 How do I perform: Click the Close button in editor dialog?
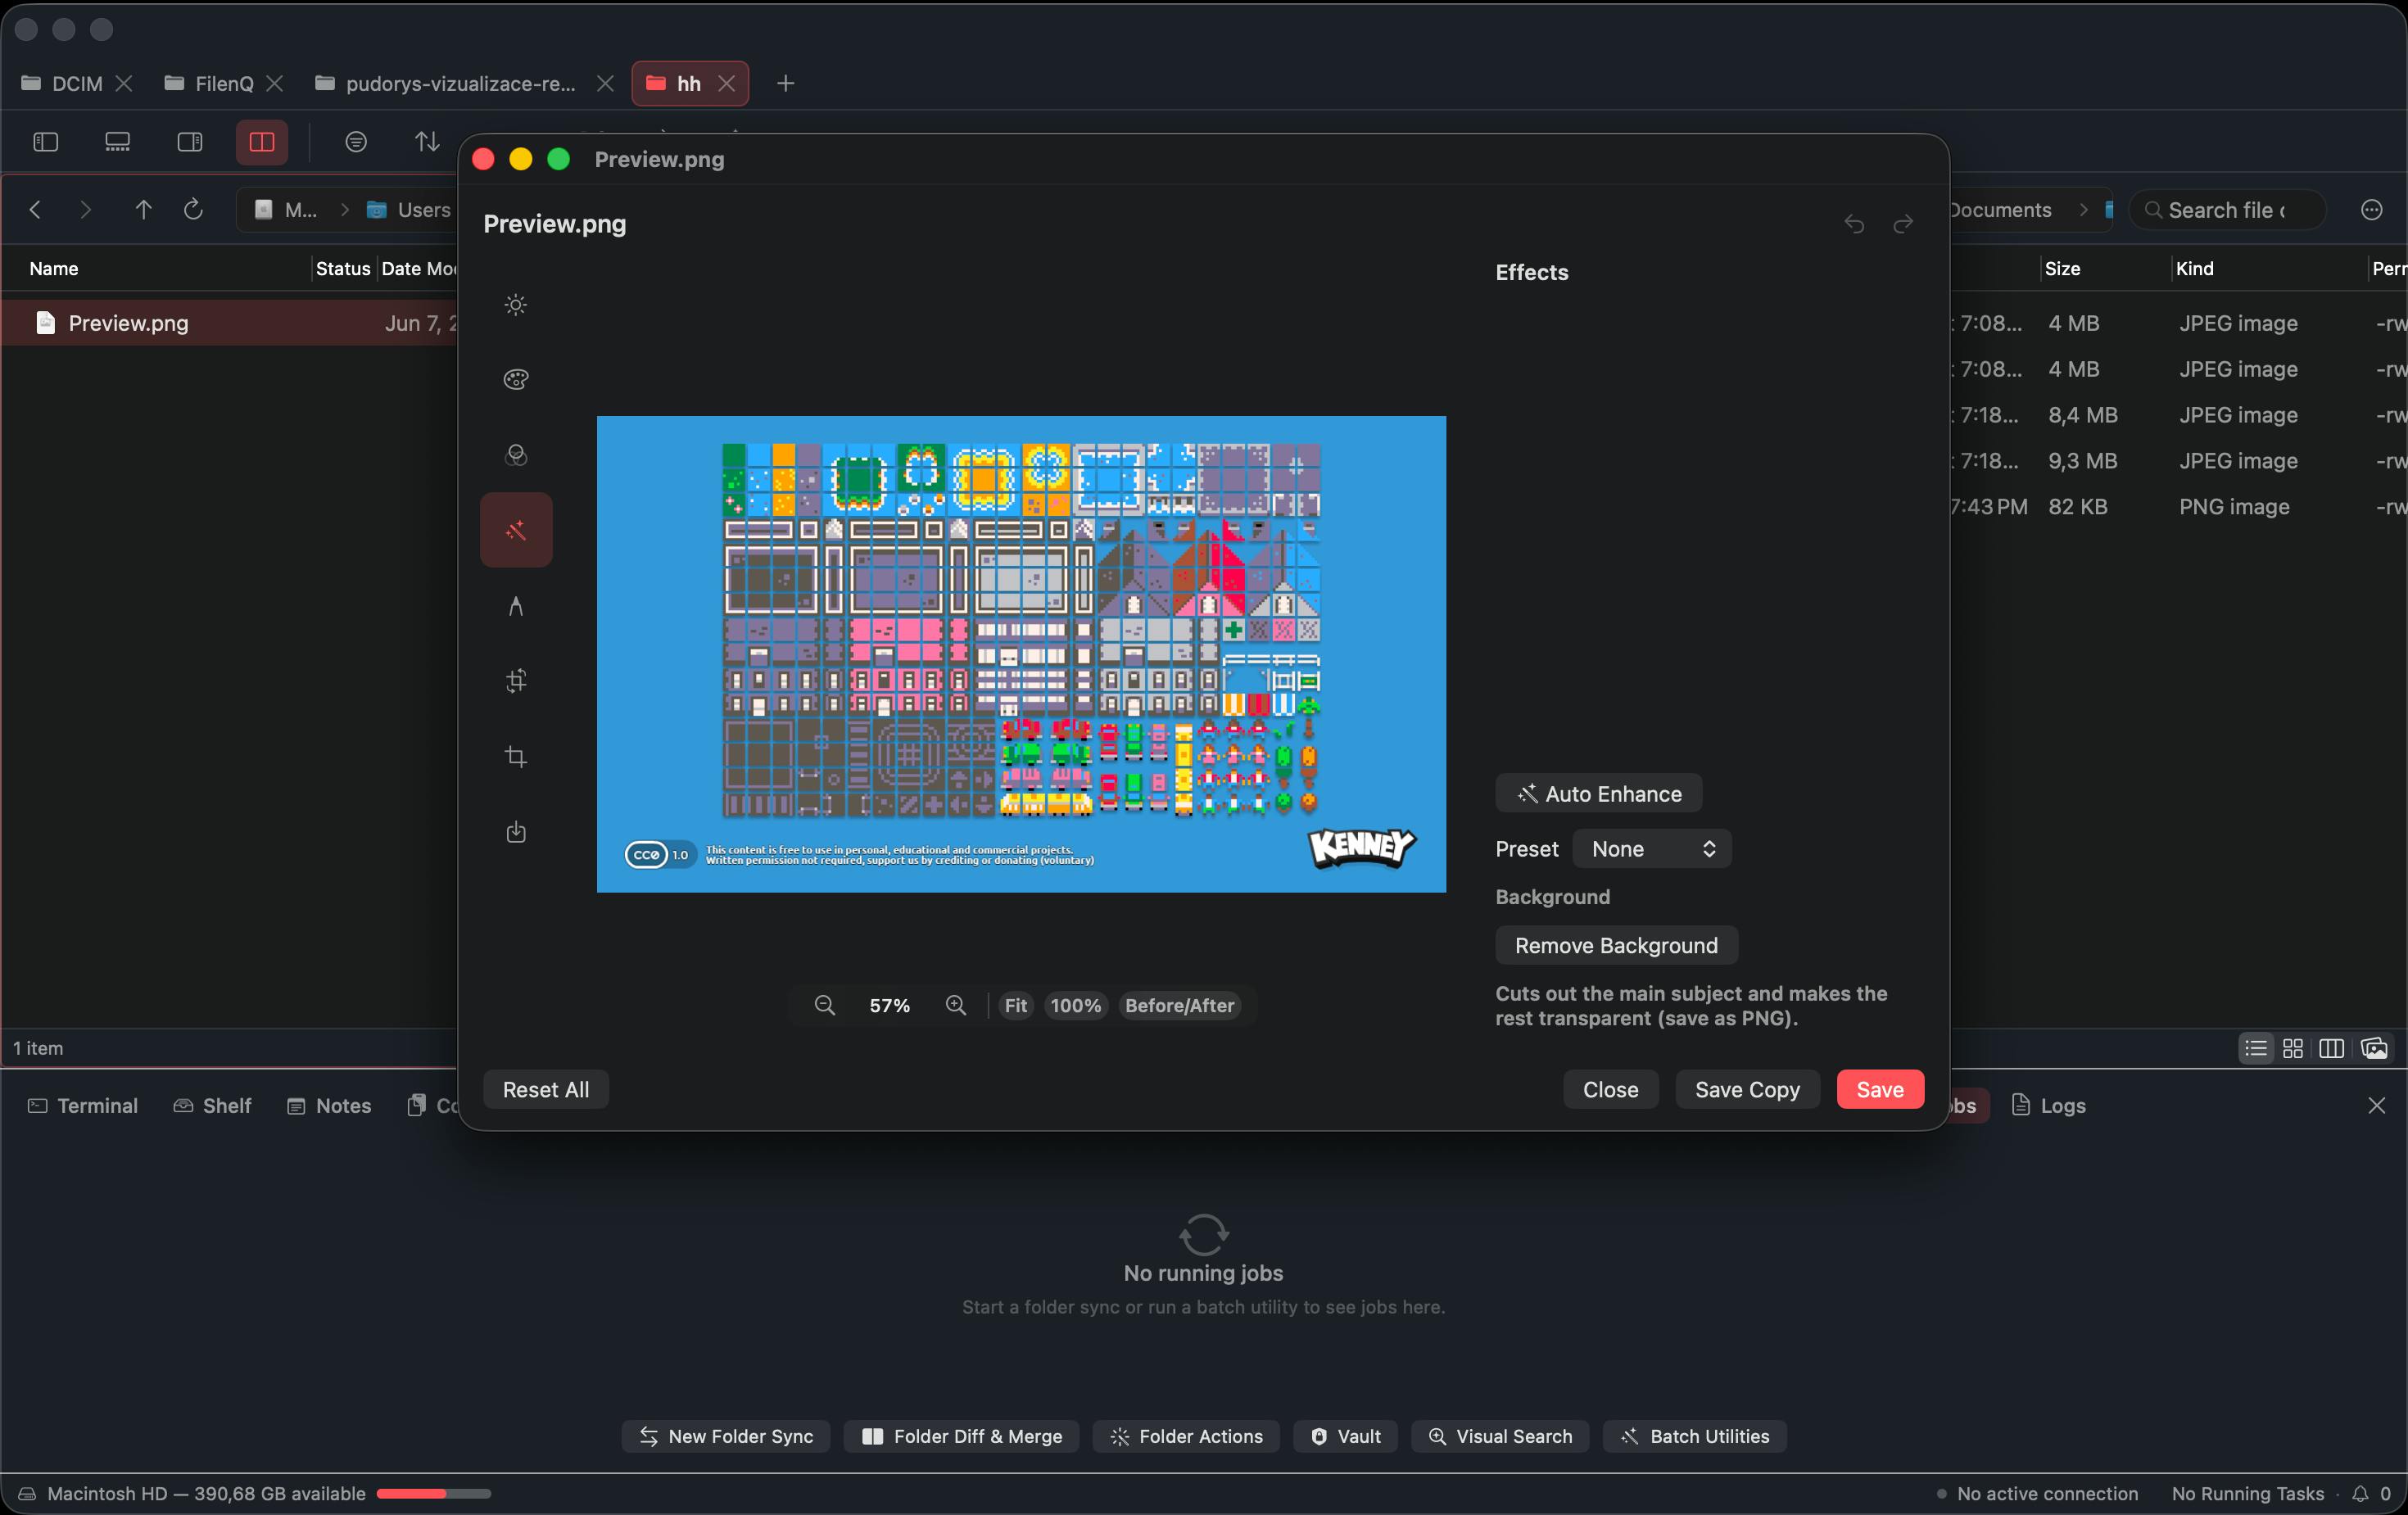(x=1610, y=1089)
